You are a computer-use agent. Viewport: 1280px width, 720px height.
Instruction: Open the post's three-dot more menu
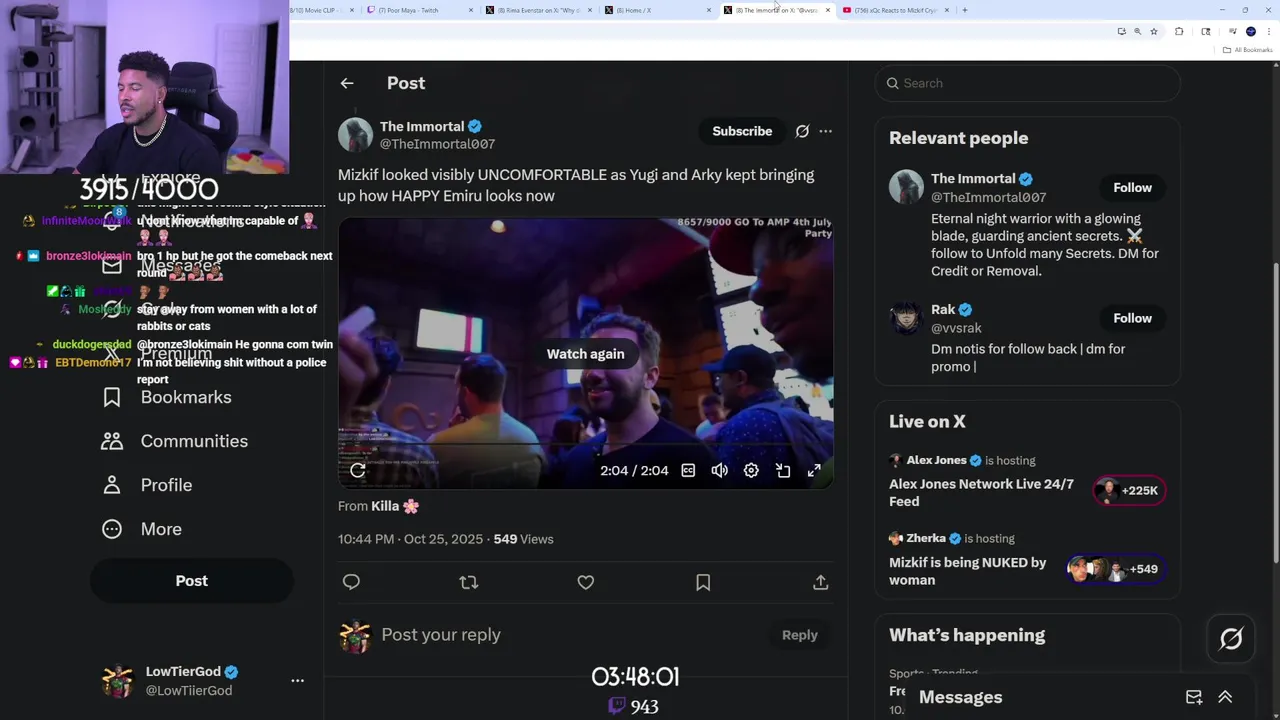point(825,131)
